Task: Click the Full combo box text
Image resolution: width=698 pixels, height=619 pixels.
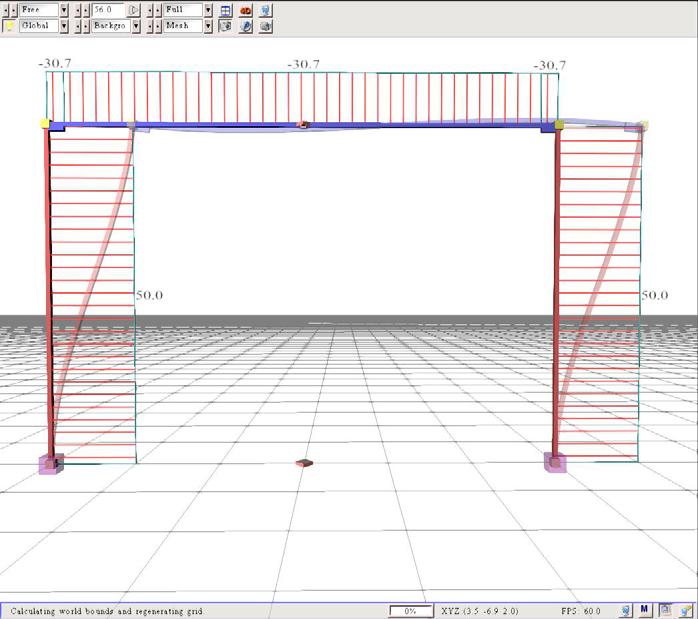Action: click(x=183, y=10)
